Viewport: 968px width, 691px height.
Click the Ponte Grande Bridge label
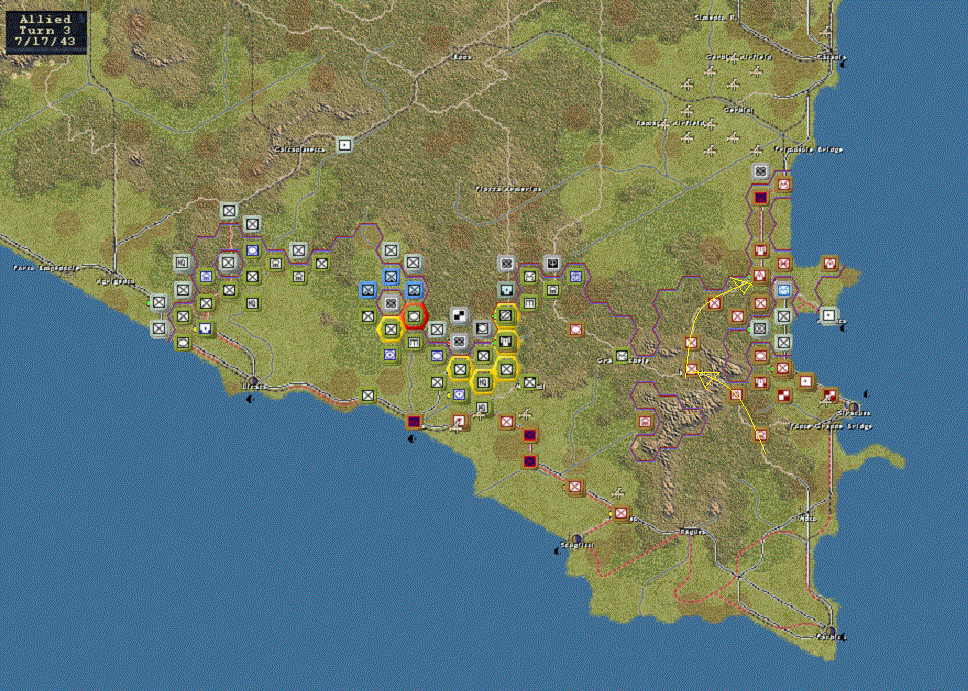coord(831,426)
